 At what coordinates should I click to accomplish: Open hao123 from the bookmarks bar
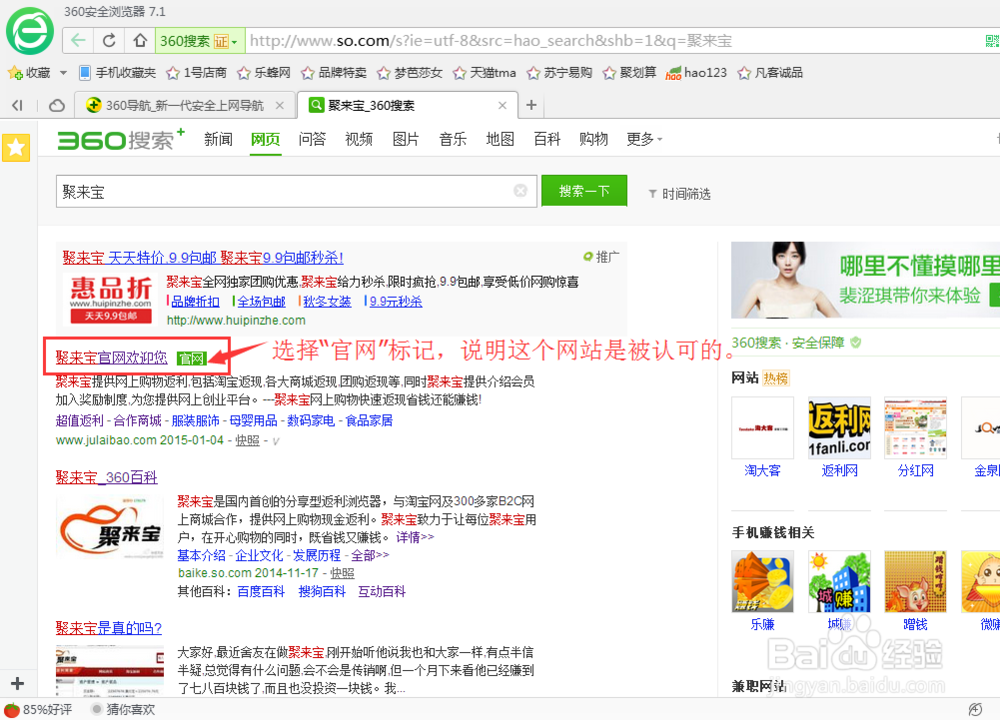[x=696, y=72]
